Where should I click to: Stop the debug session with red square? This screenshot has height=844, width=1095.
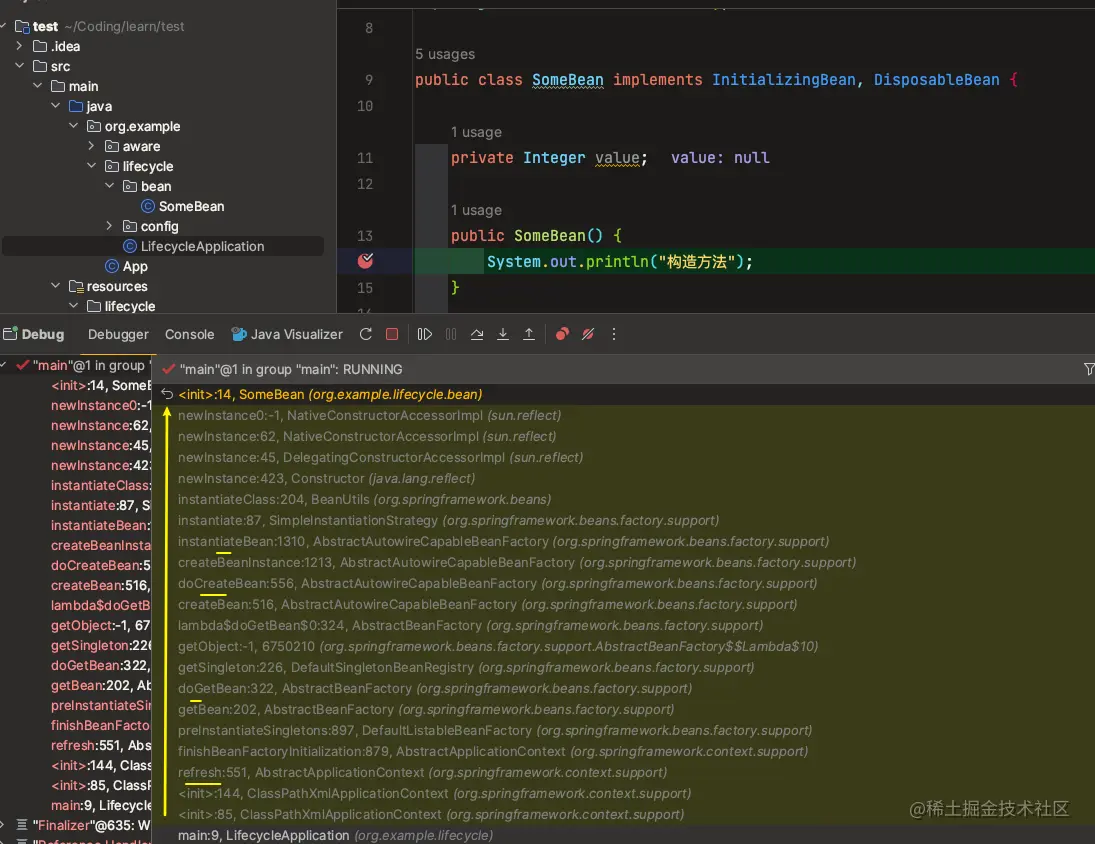(392, 334)
